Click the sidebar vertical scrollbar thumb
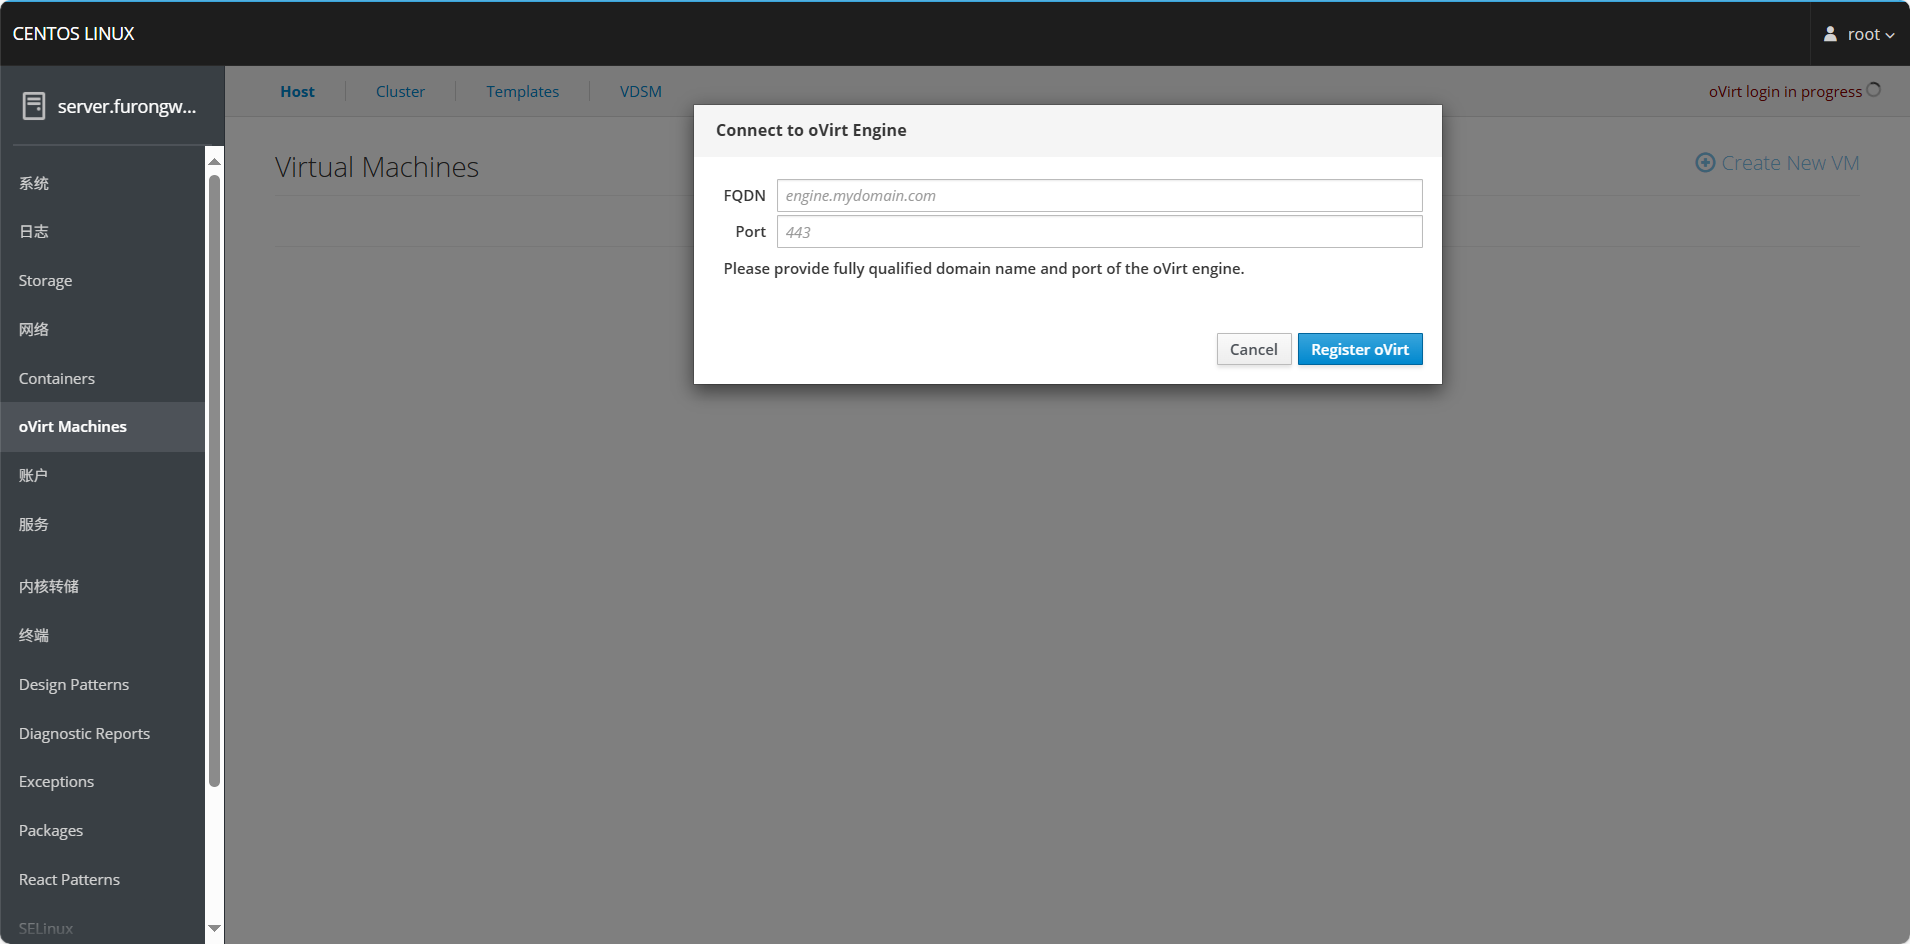 coord(214,481)
